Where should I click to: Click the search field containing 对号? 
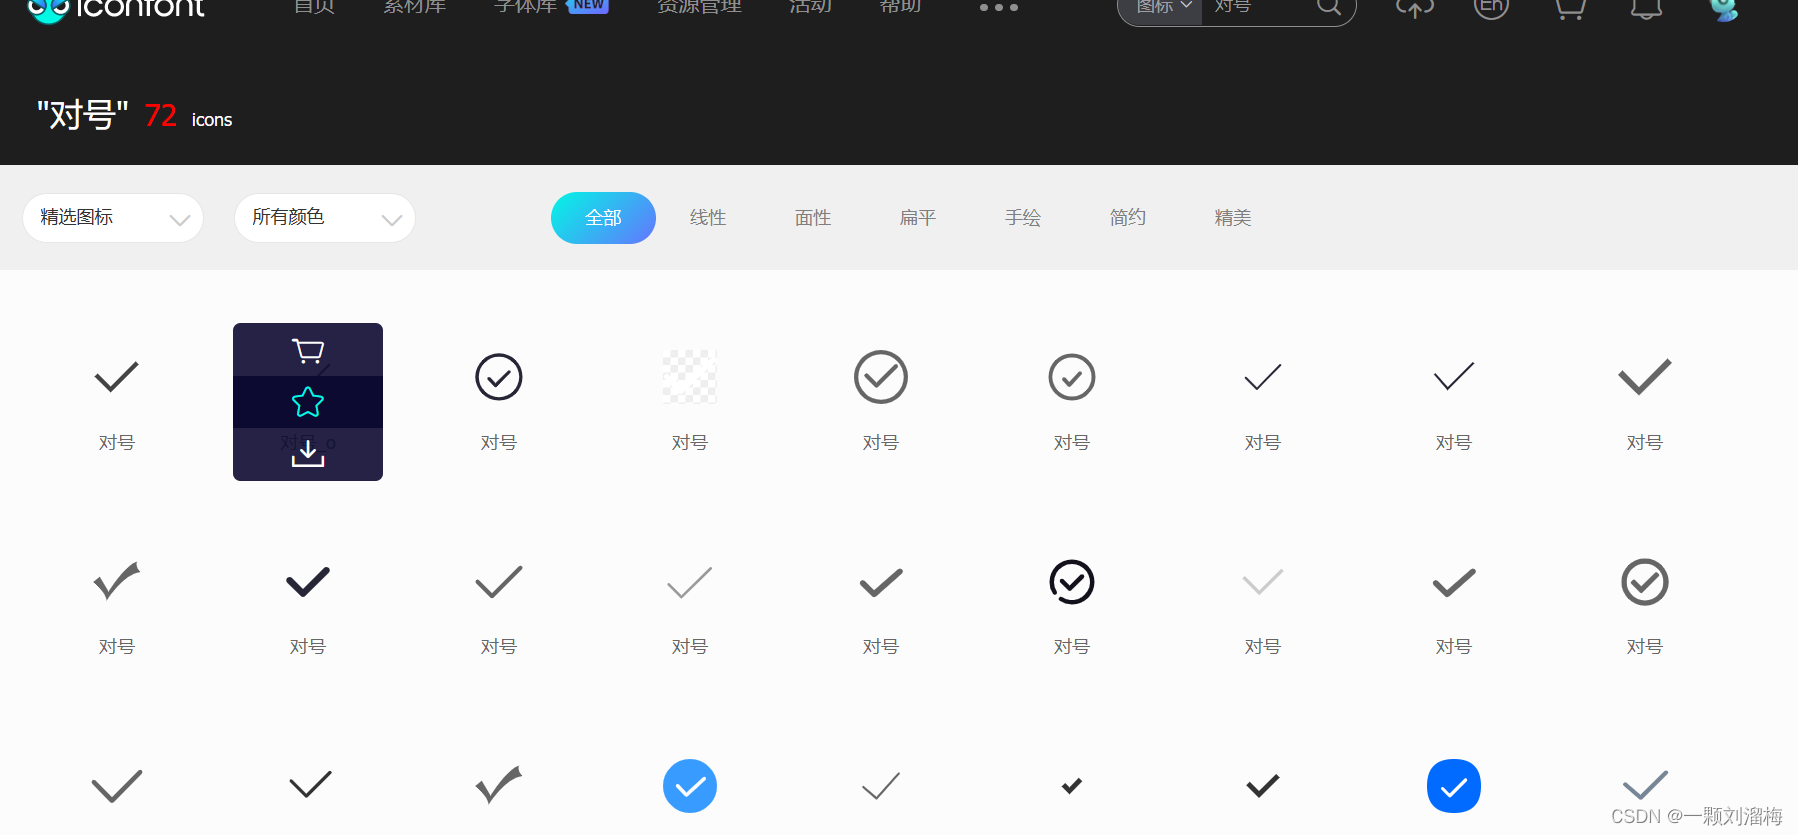1260,8
